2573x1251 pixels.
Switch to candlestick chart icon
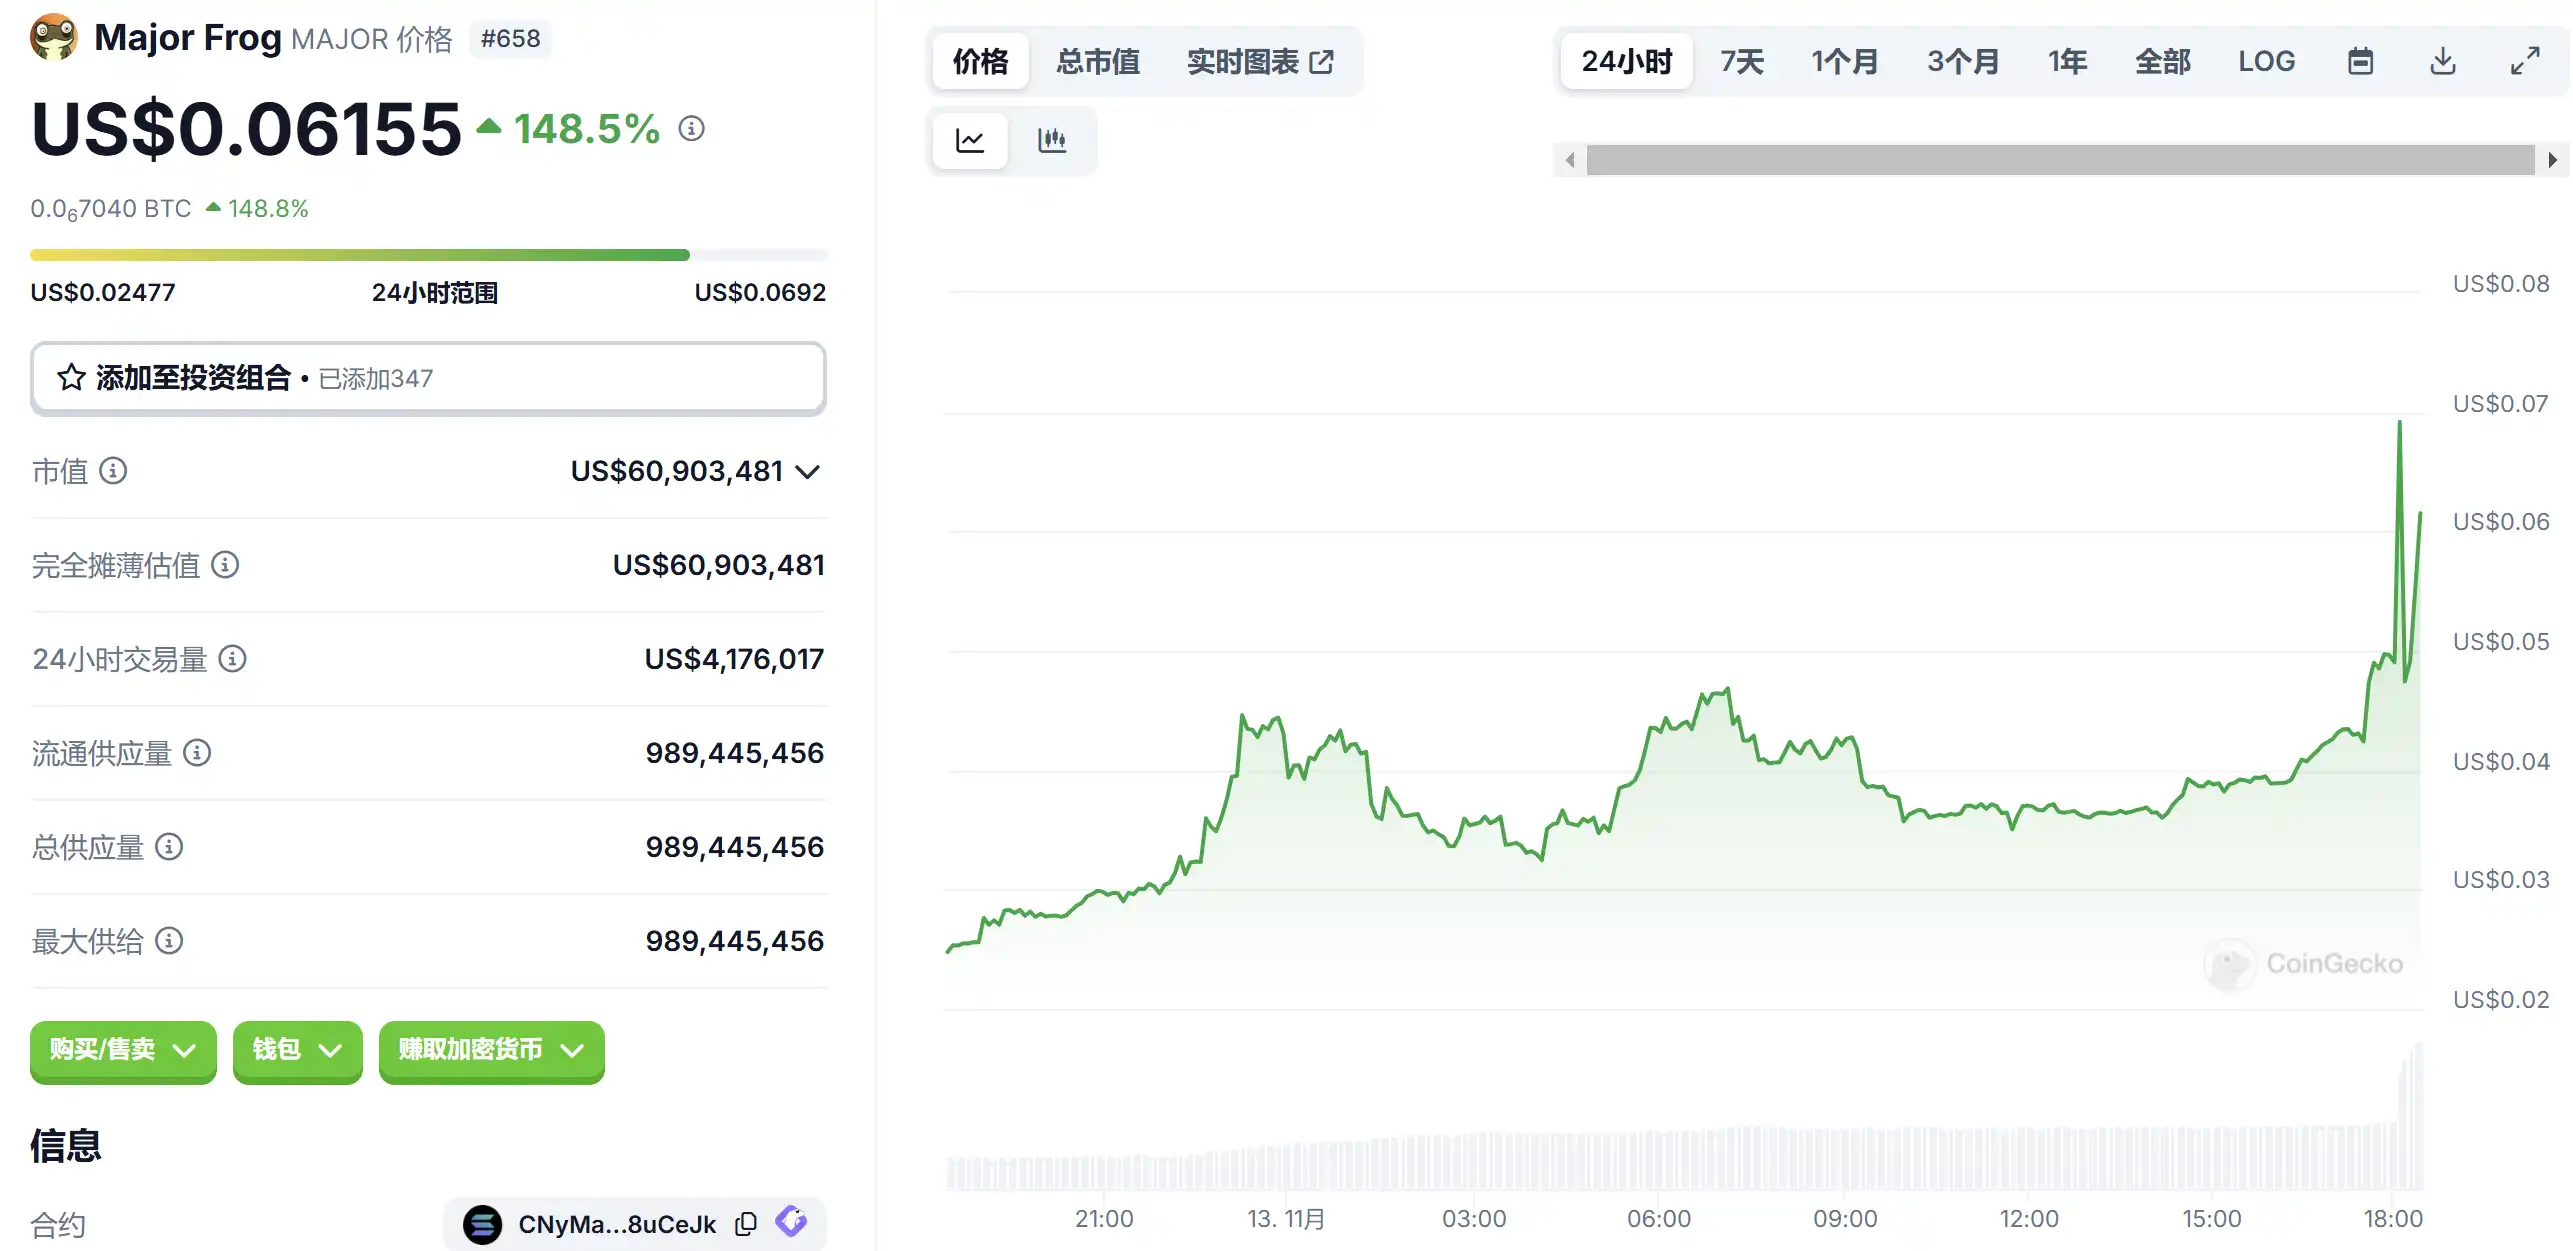point(1051,140)
